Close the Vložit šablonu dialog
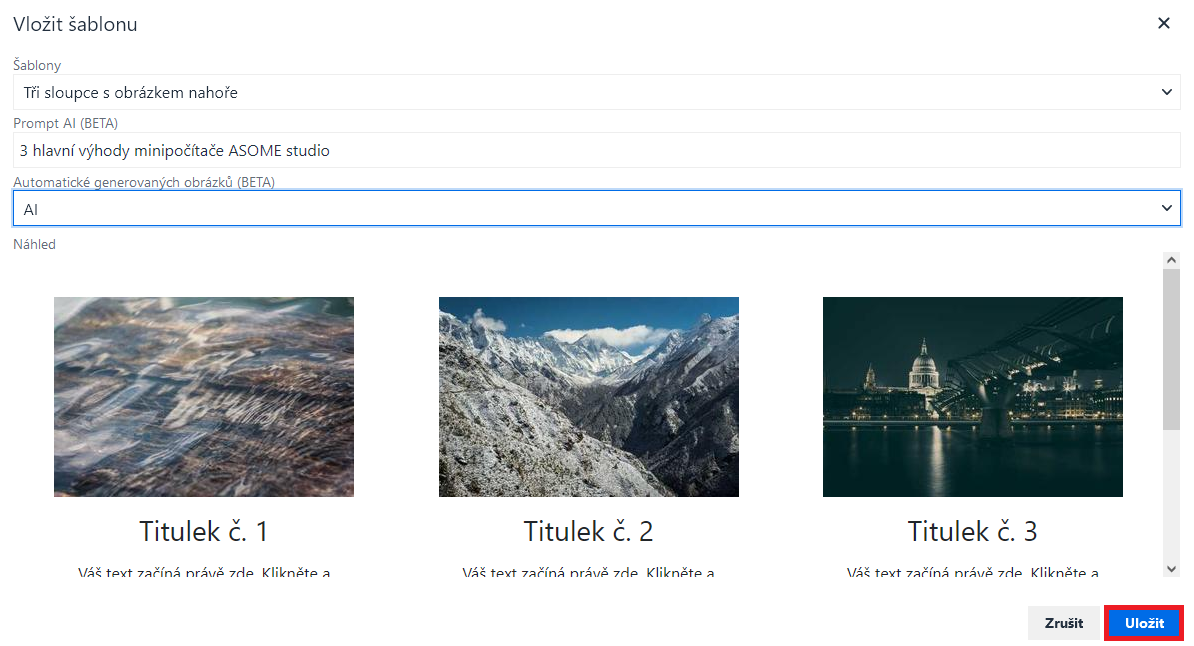Image resolution: width=1194 pixels, height=646 pixels. [1164, 23]
